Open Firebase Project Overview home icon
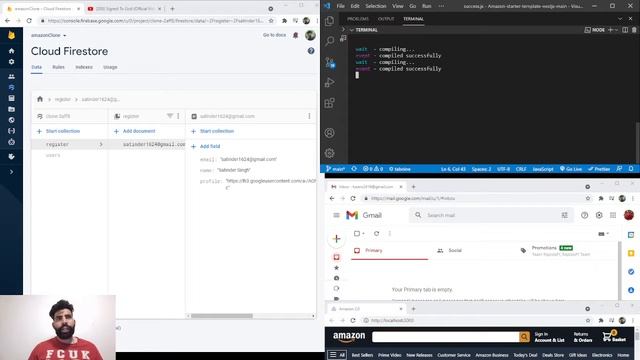Viewport: 640px width, 360px height. pos(11,51)
